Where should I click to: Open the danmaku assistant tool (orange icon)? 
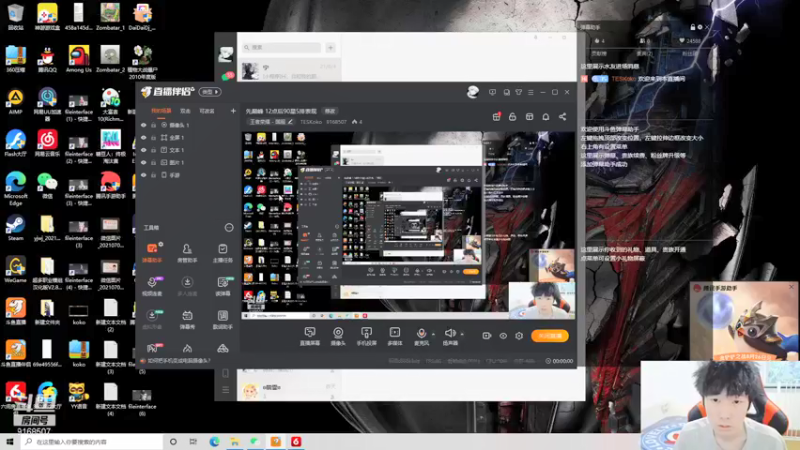tap(152, 253)
